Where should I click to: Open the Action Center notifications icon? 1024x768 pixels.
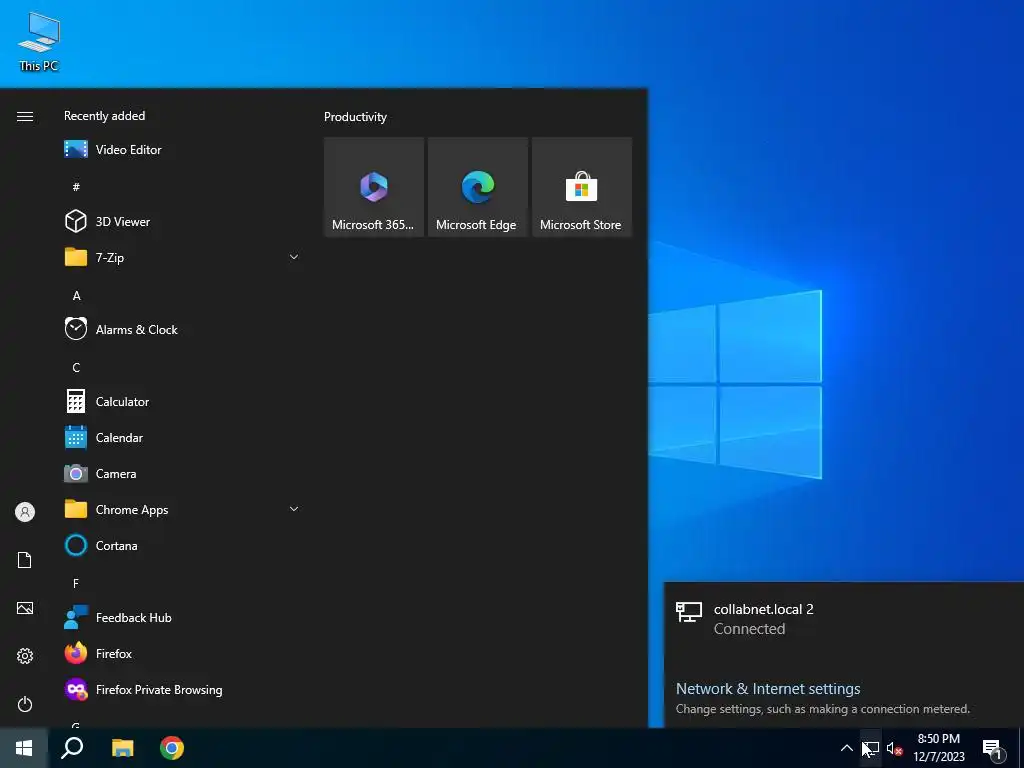(x=993, y=748)
